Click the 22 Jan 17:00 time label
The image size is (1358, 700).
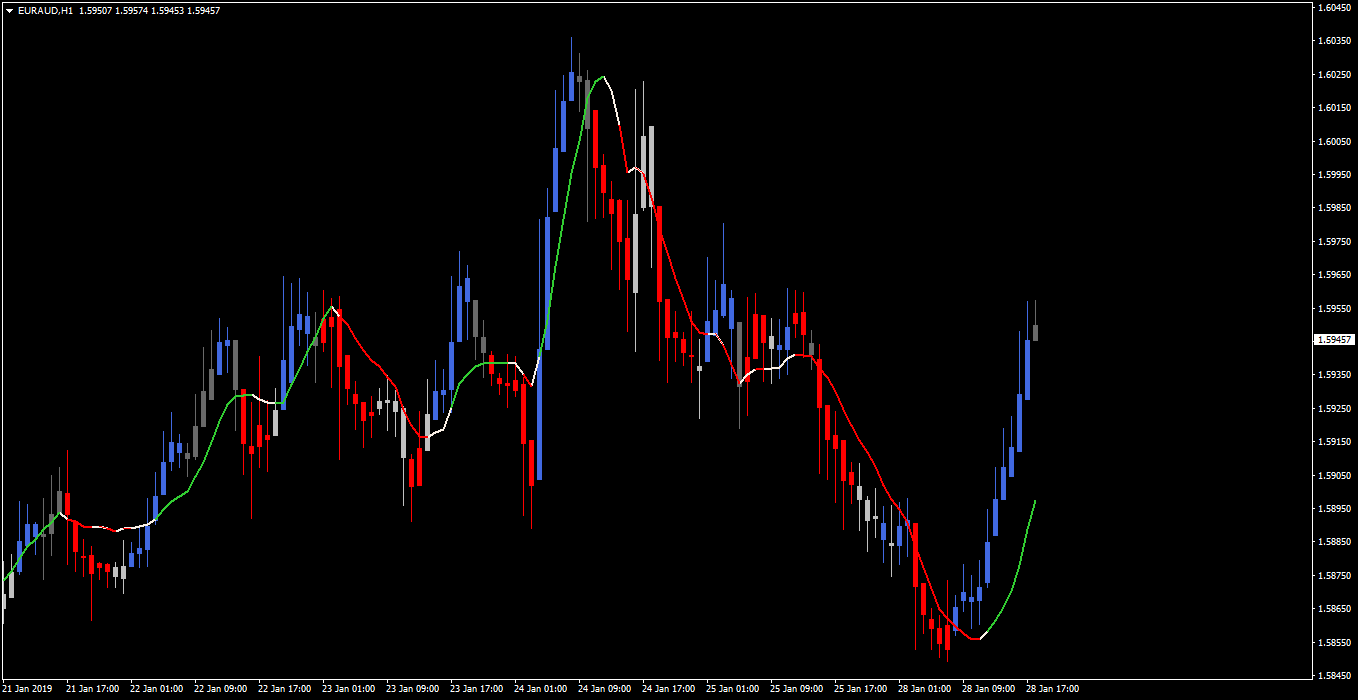tap(285, 689)
